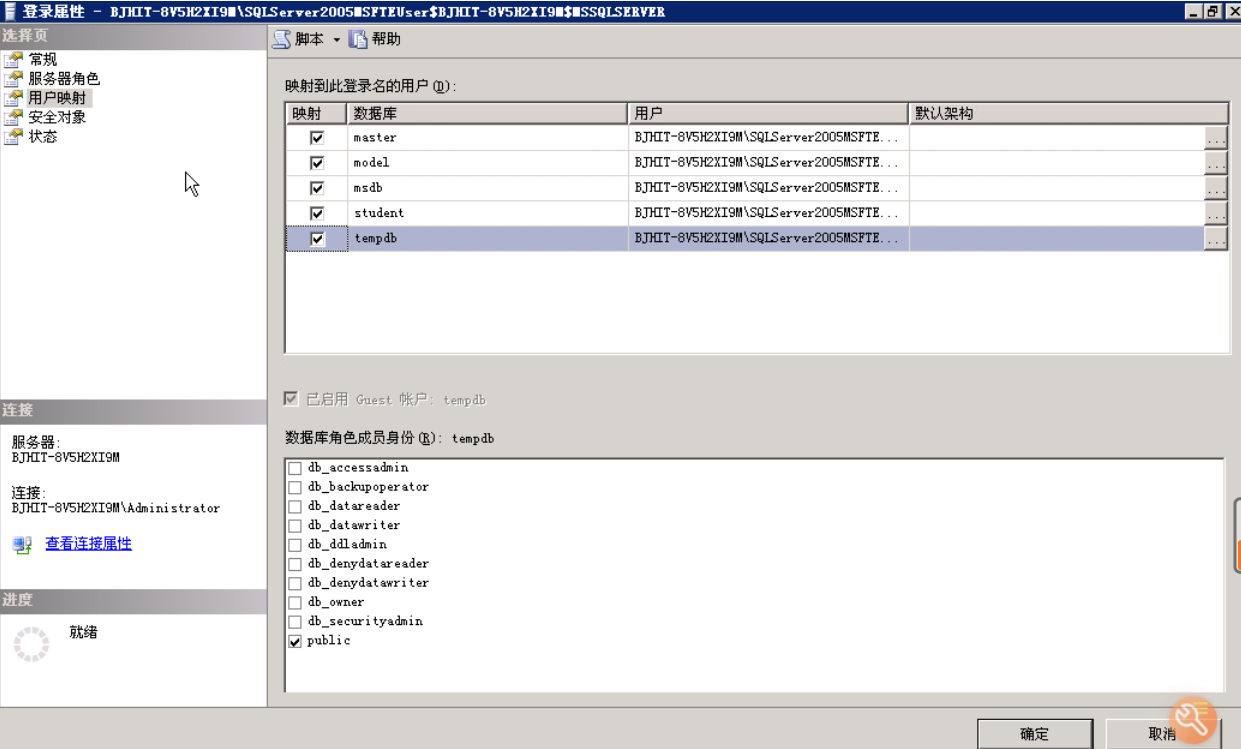The width and height of the screenshot is (1241, 749).
Task: Check the db_datawriter role
Action: (x=295, y=525)
